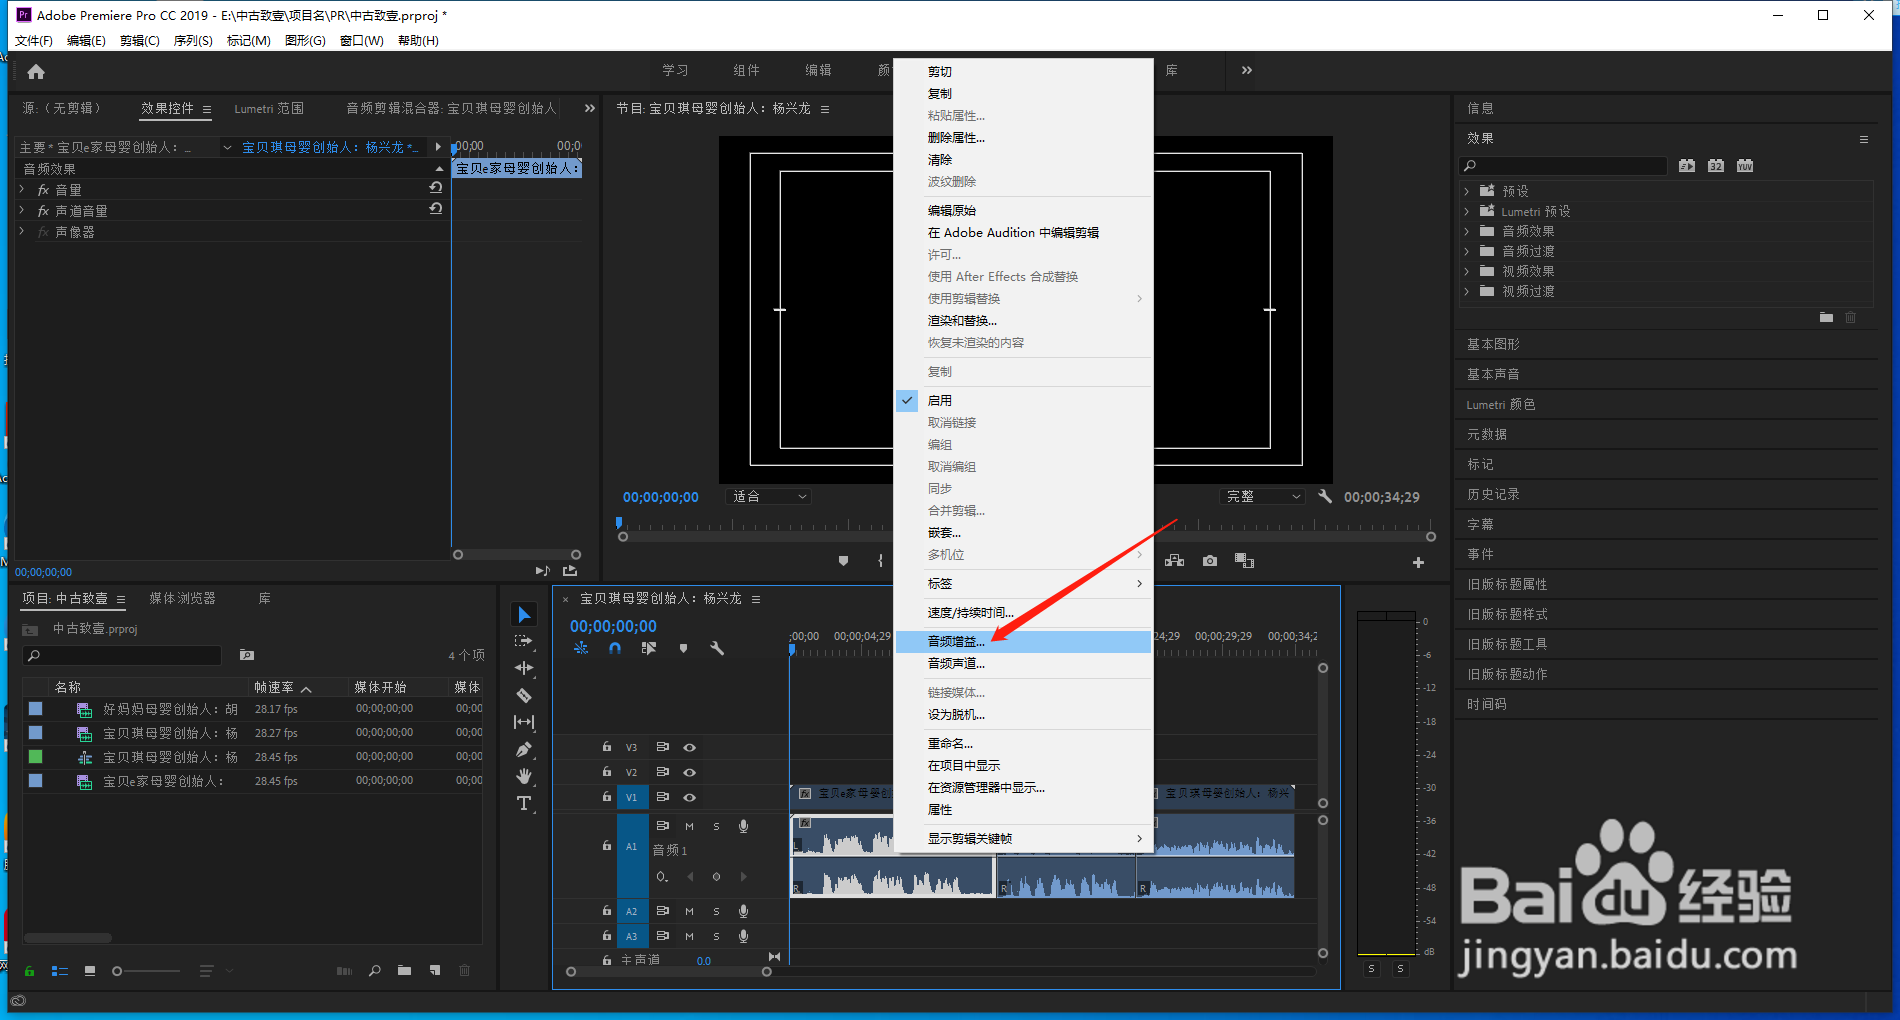The width and height of the screenshot is (1900, 1020).
Task: Switch project panel to list view
Action: pos(60,970)
